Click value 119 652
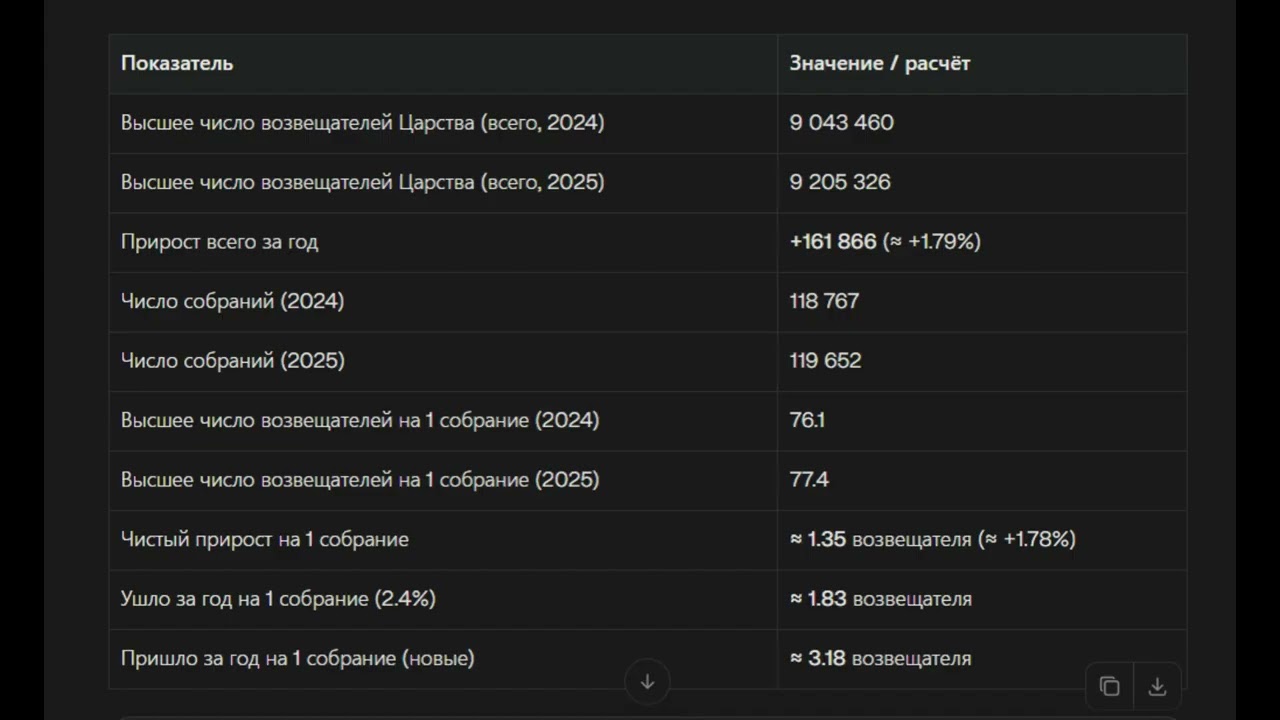The height and width of the screenshot is (720, 1280). click(825, 361)
